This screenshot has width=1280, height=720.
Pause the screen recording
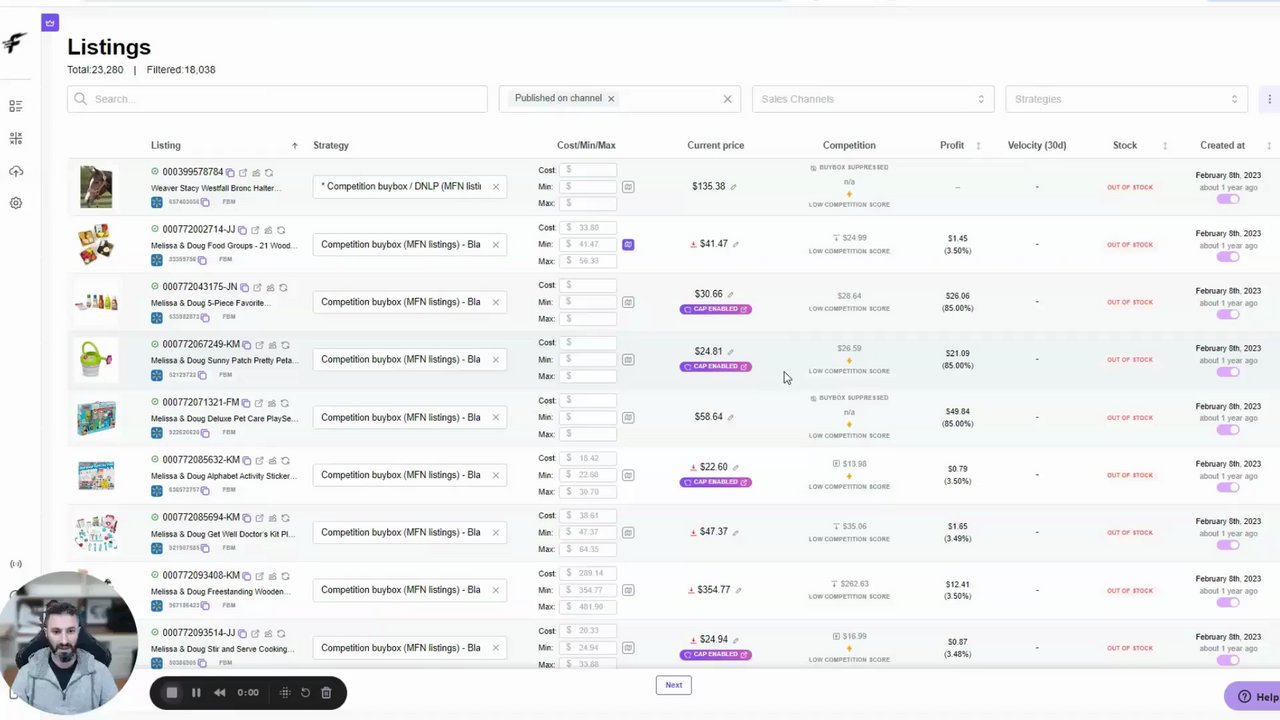[x=196, y=693]
